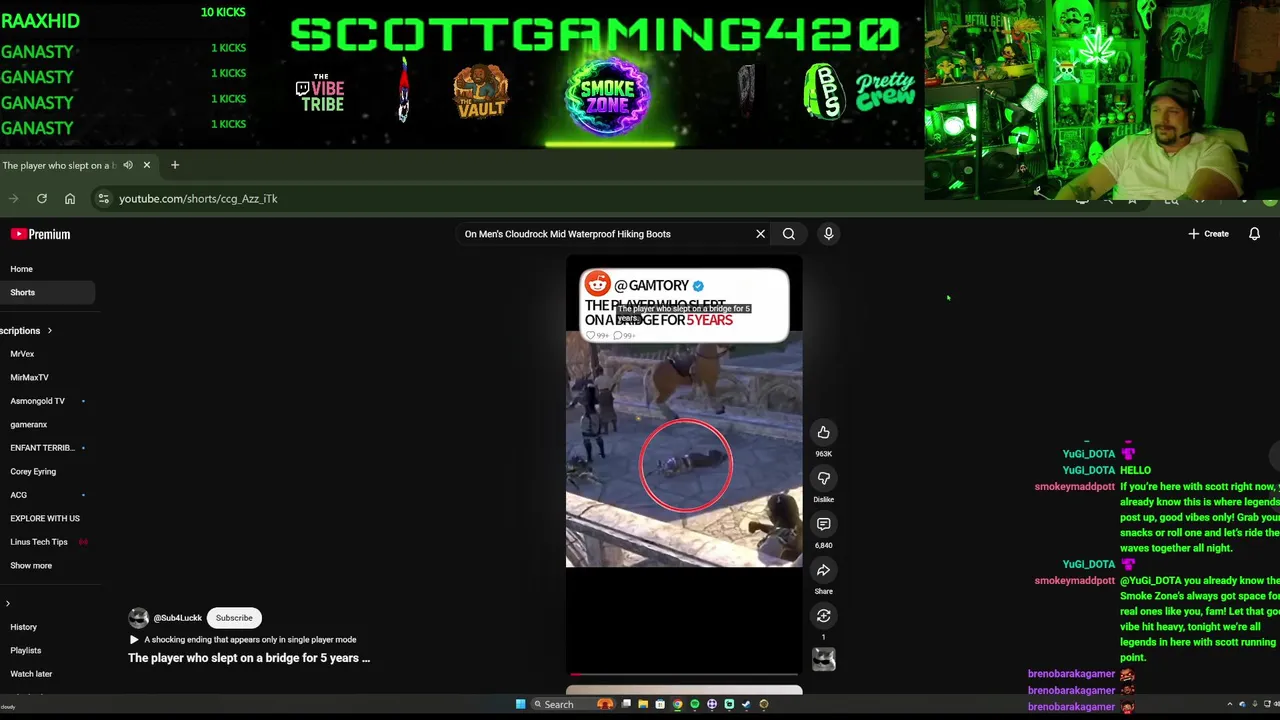The image size is (1280, 720).
Task: Share the Short via arrow icon
Action: [823, 570]
